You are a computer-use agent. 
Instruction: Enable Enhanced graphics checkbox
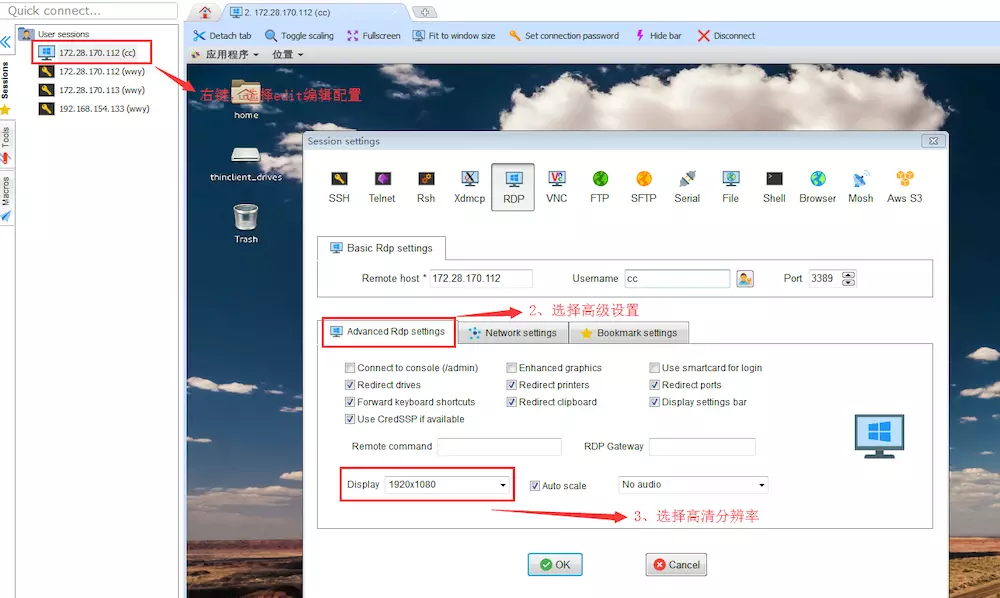pyautogui.click(x=511, y=368)
